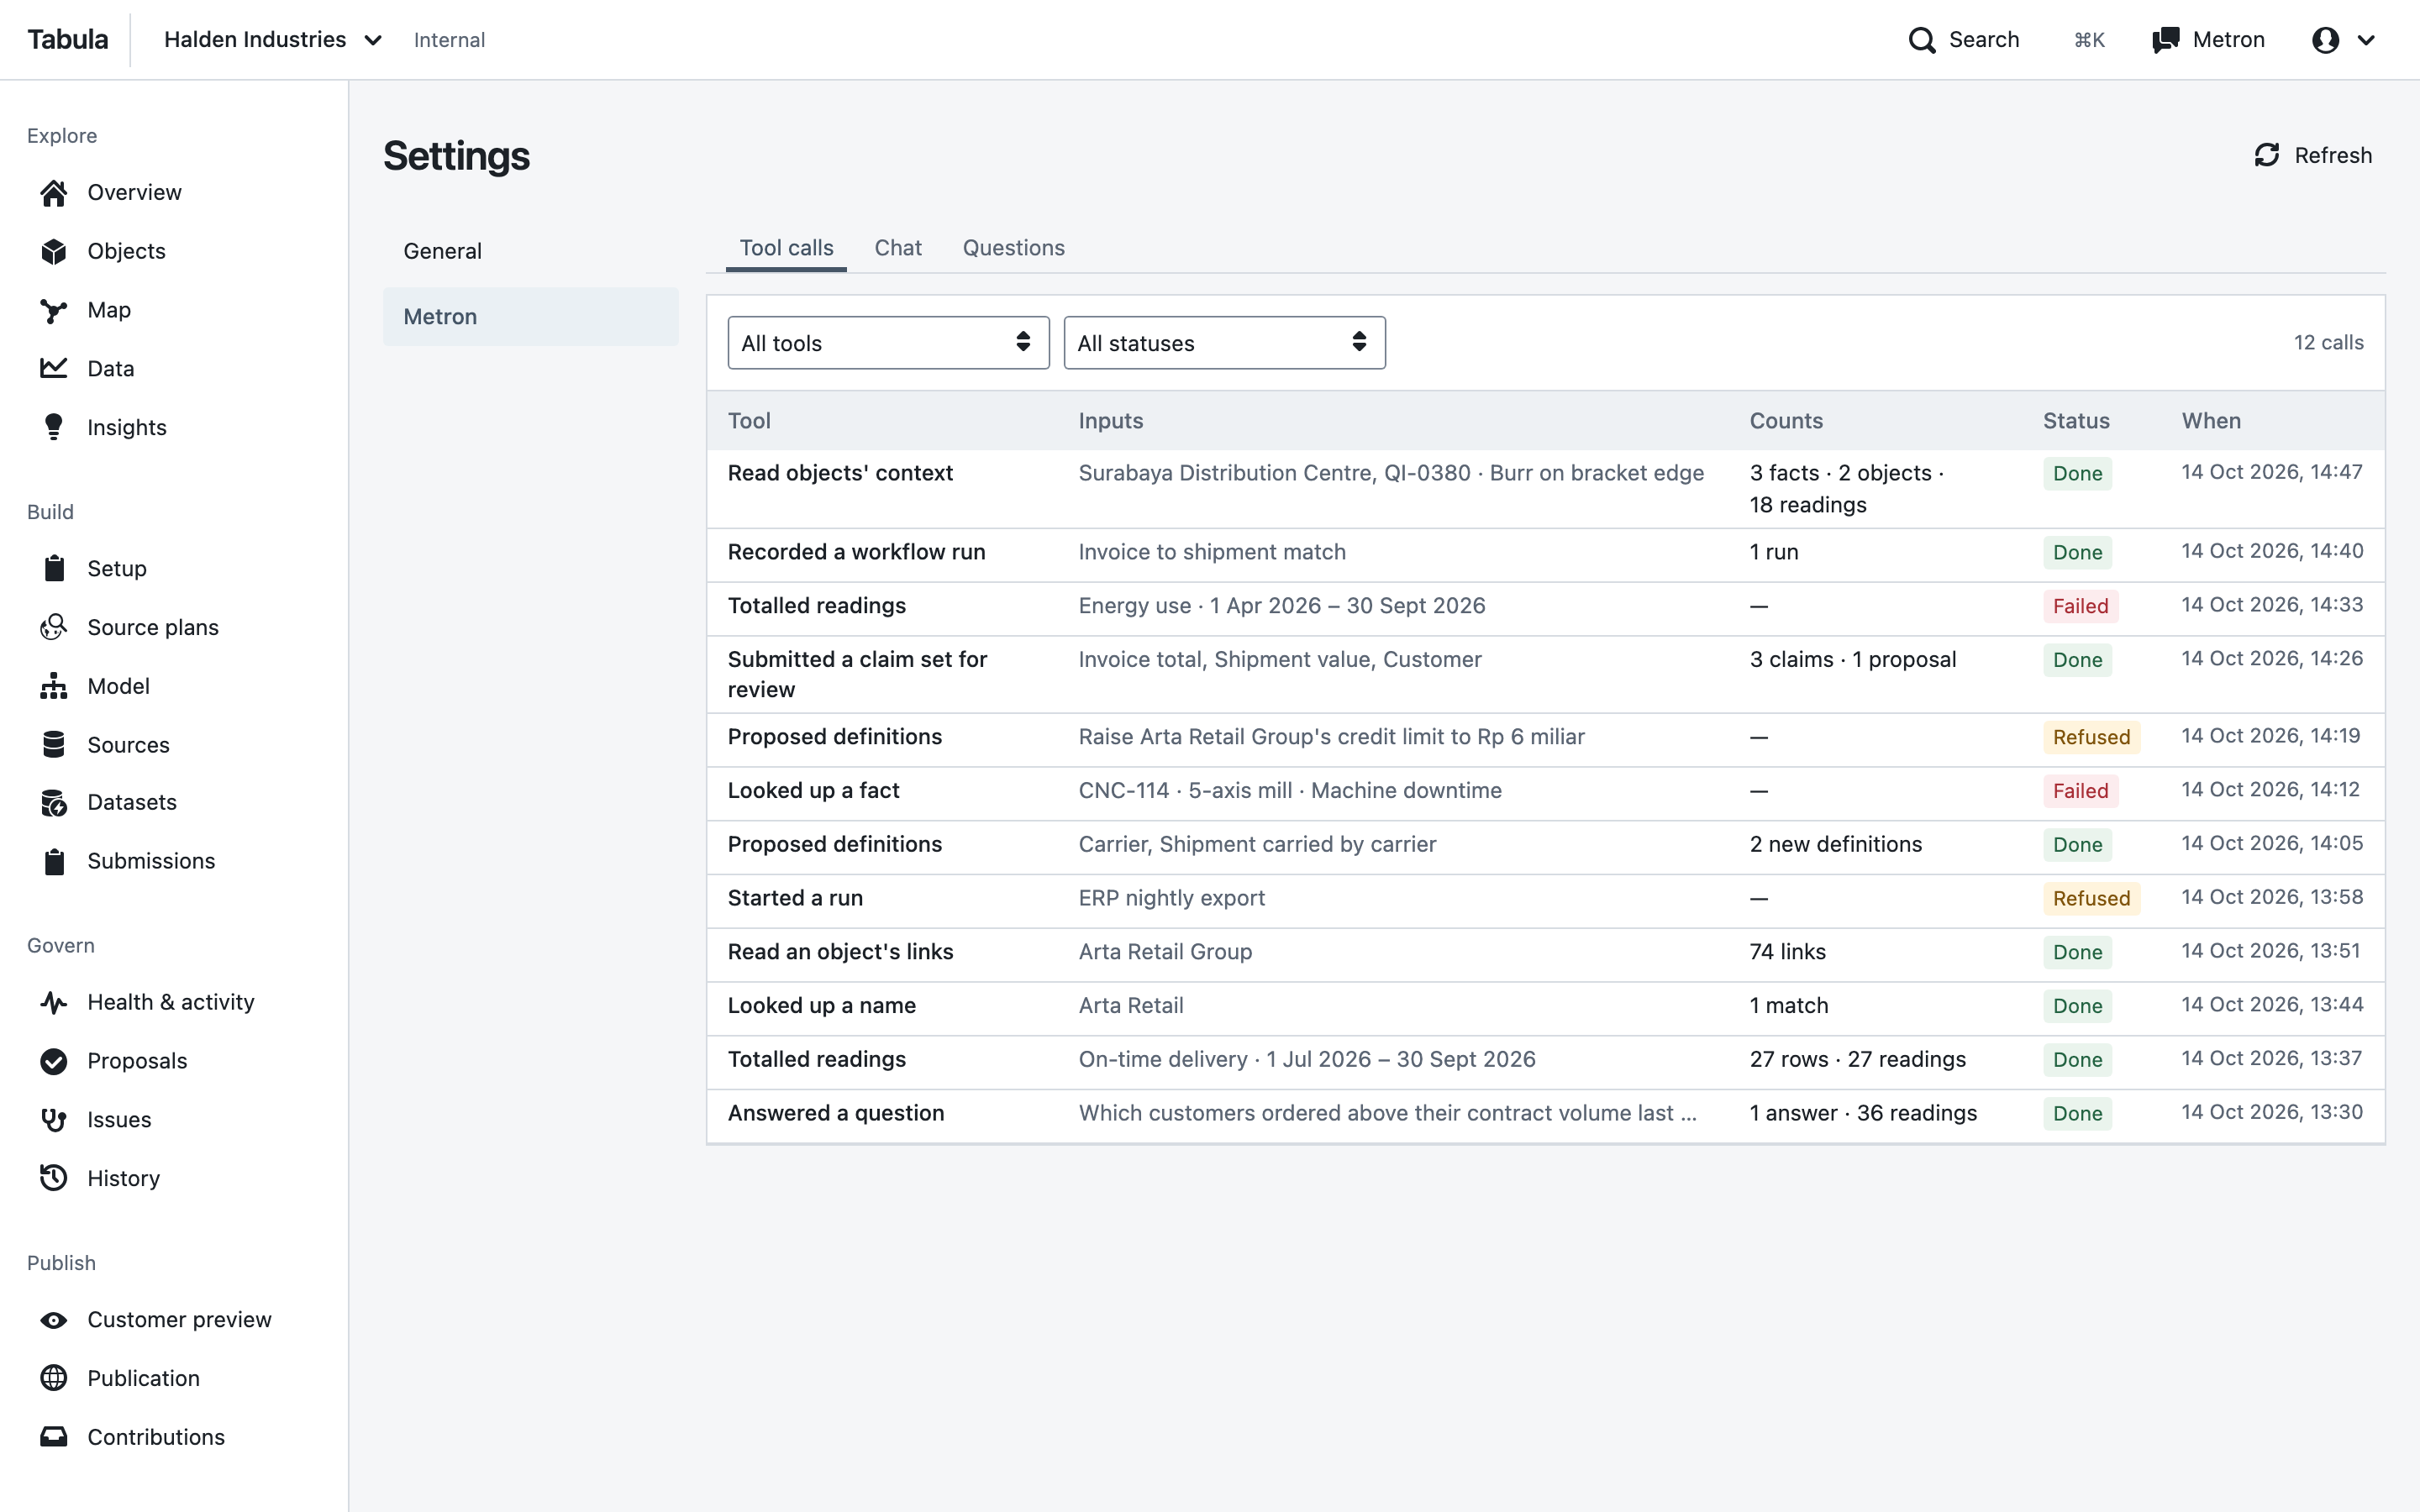Switch to the Tool calls tab
Image resolution: width=2420 pixels, height=1512 pixels.
coord(786,248)
